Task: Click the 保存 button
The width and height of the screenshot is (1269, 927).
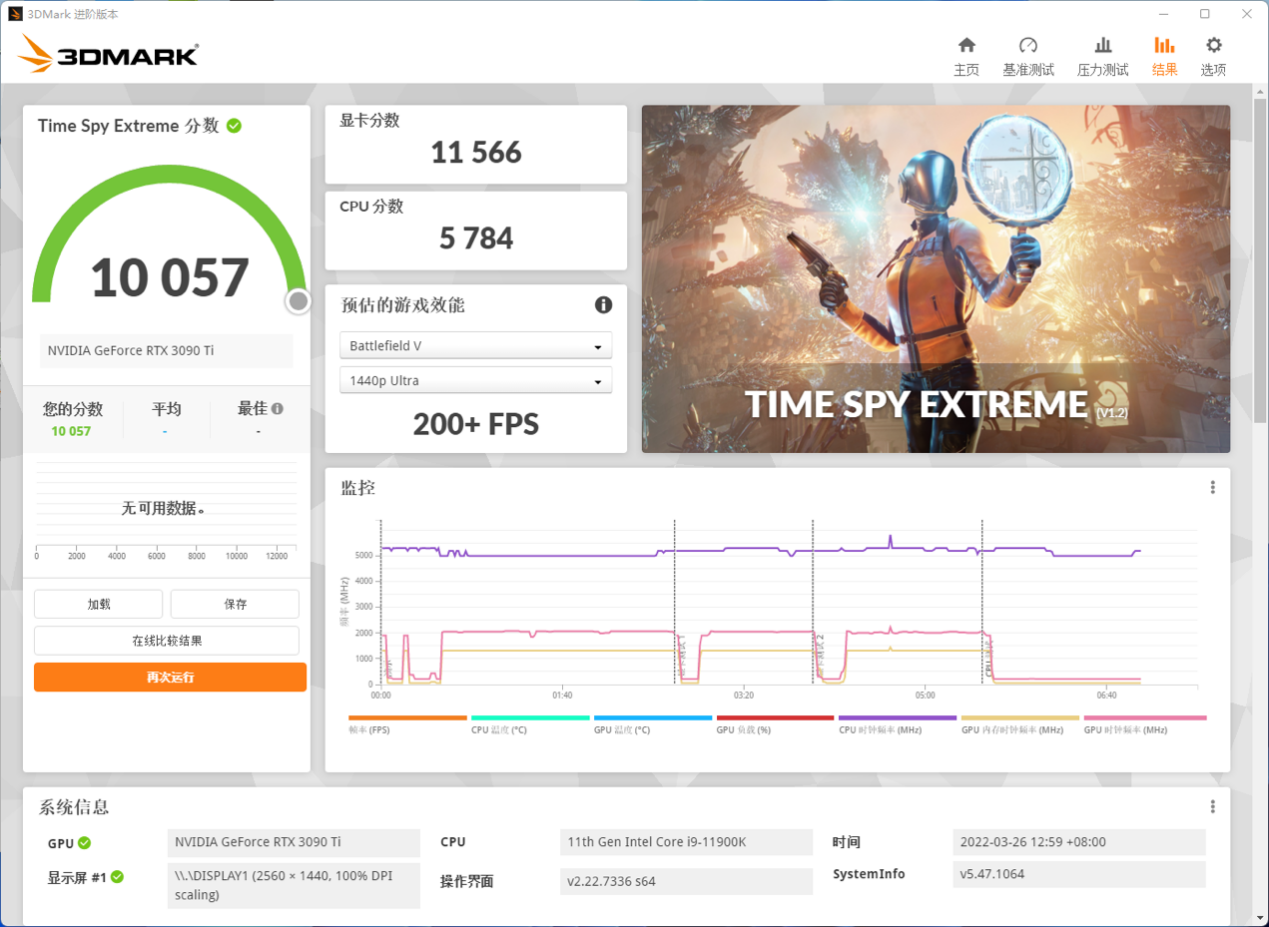Action: (235, 604)
